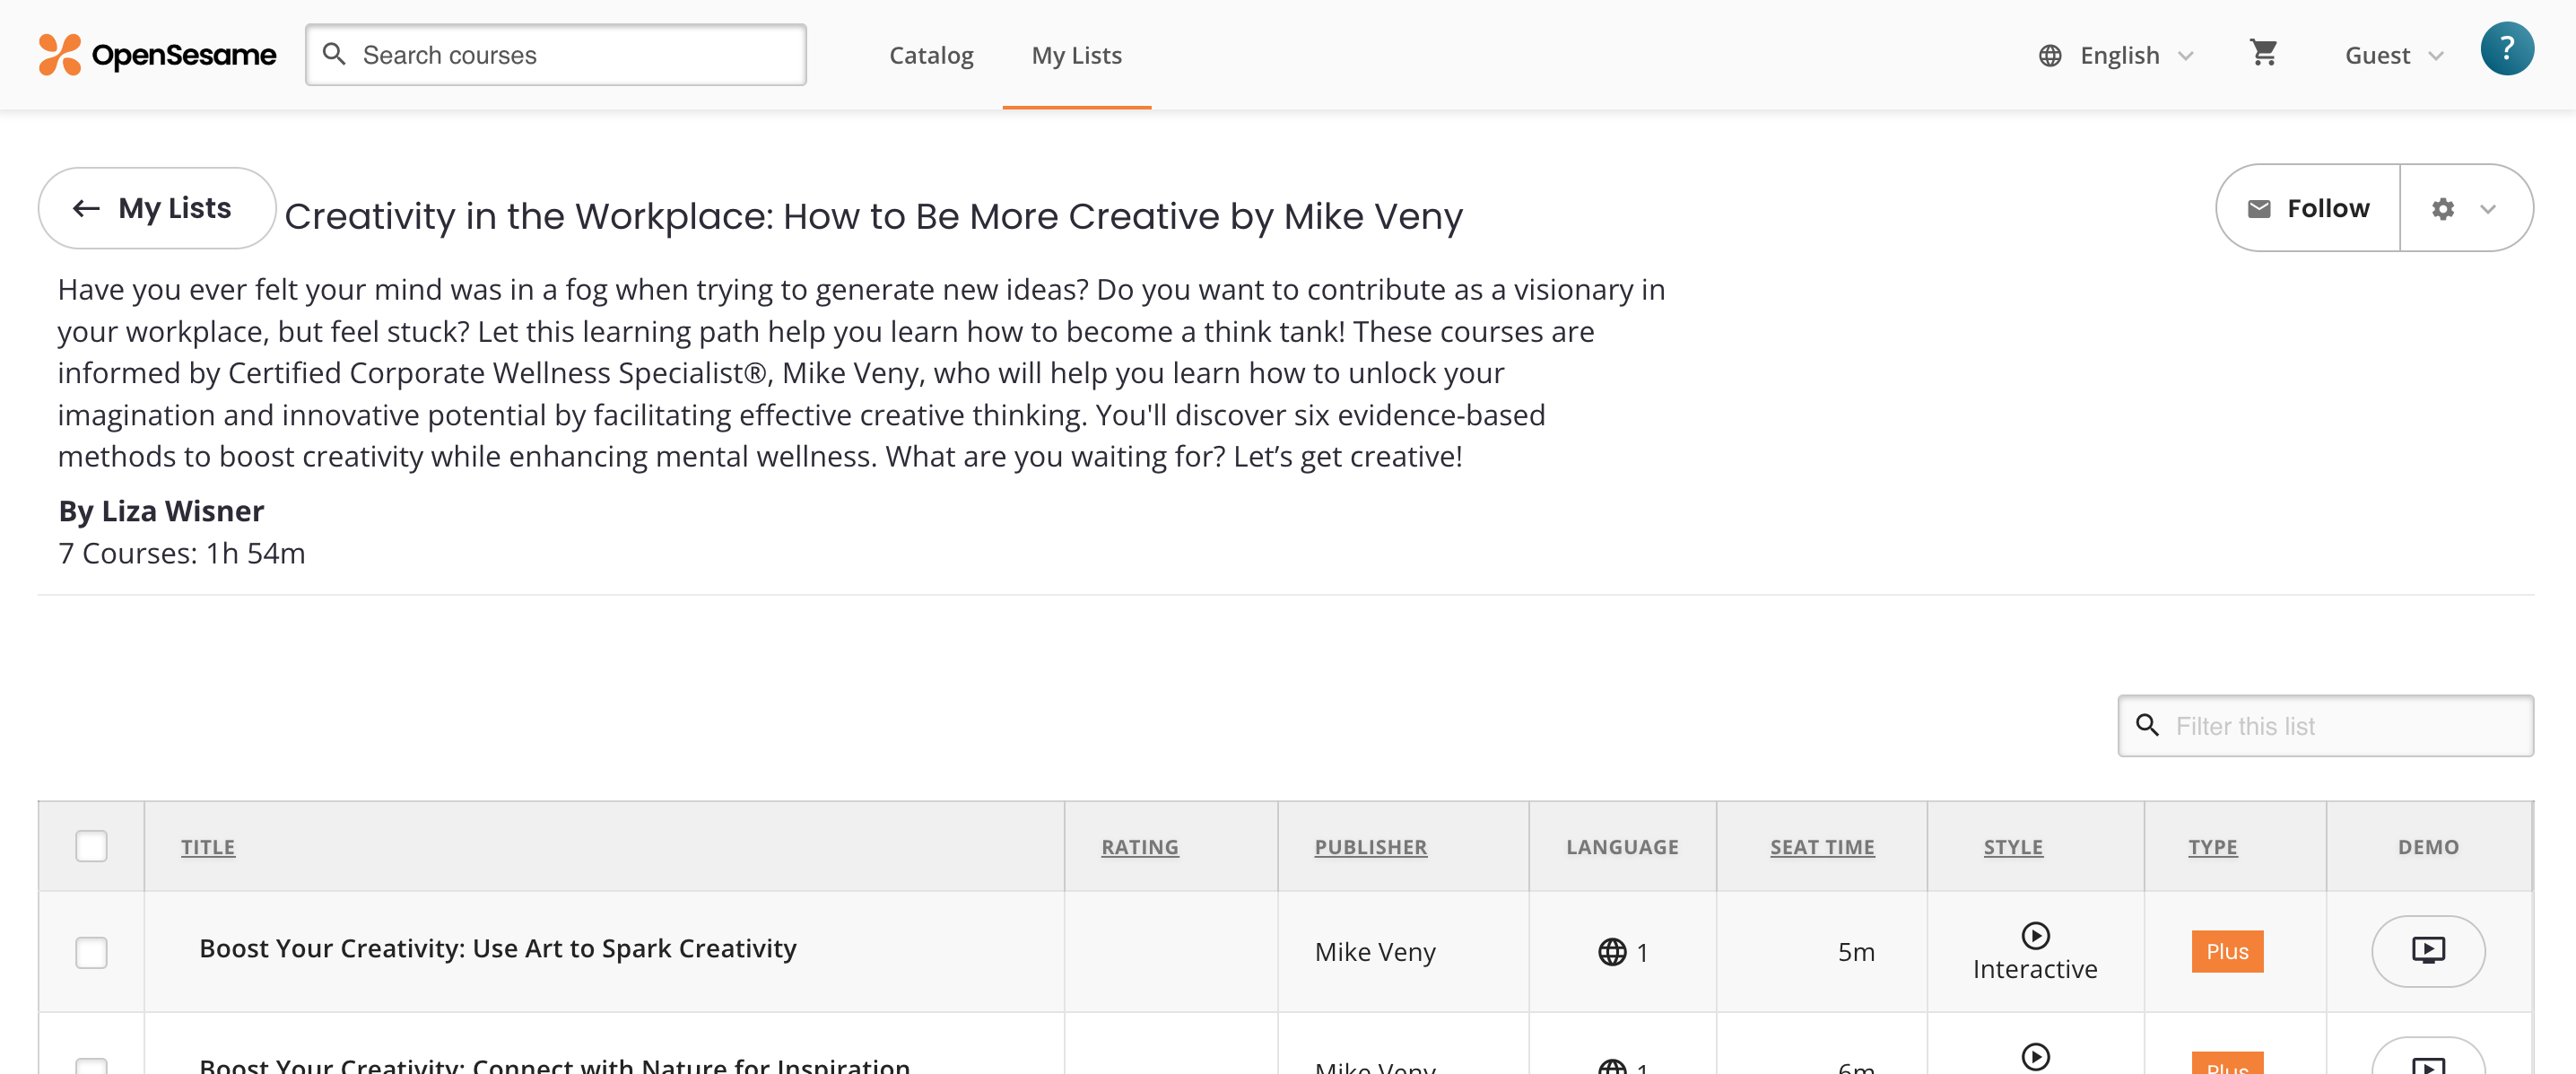Switch to the Catalog tab

point(931,55)
